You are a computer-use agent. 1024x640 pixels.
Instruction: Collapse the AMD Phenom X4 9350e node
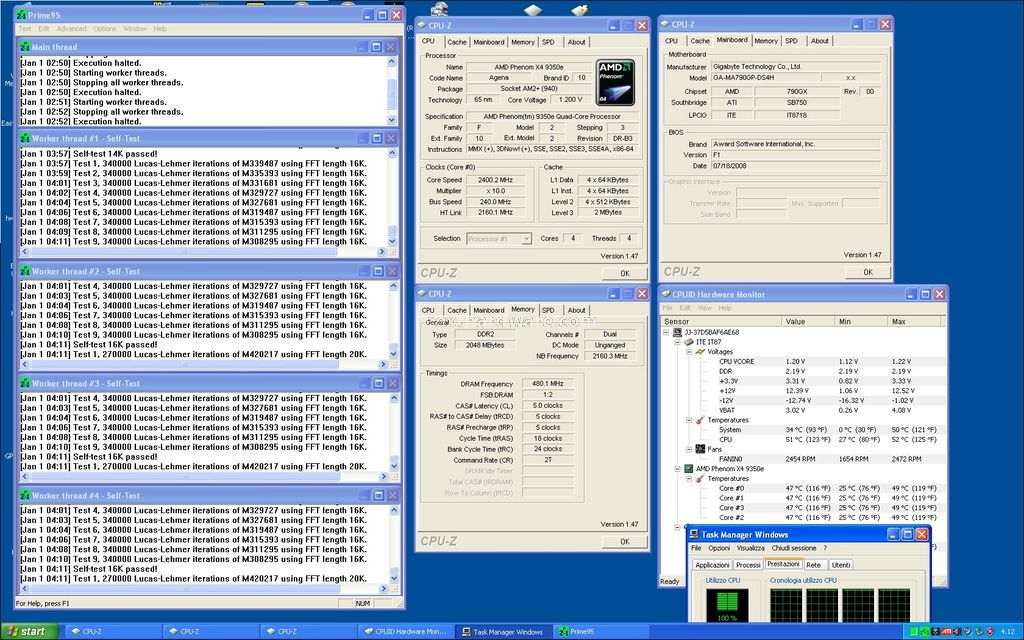click(677, 469)
